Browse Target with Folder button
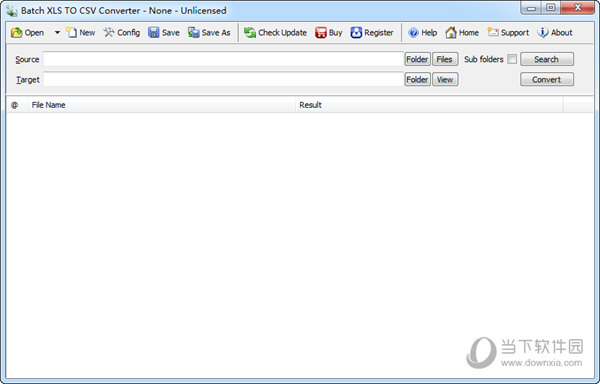Image resolution: width=600 pixels, height=384 pixels. [417, 80]
